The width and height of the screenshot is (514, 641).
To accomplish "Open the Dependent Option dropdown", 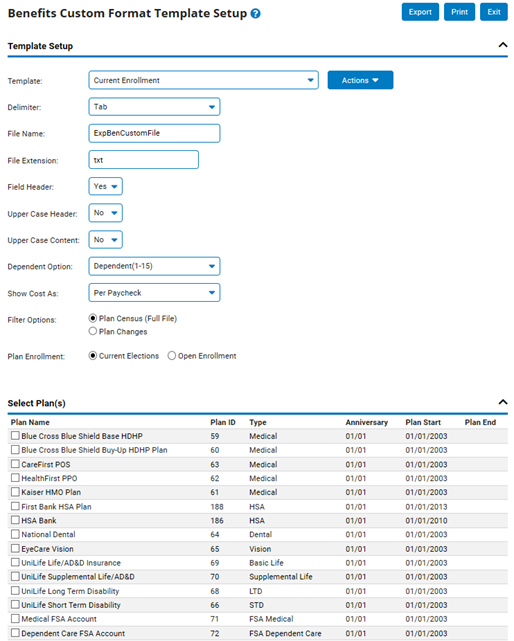I will [154, 266].
